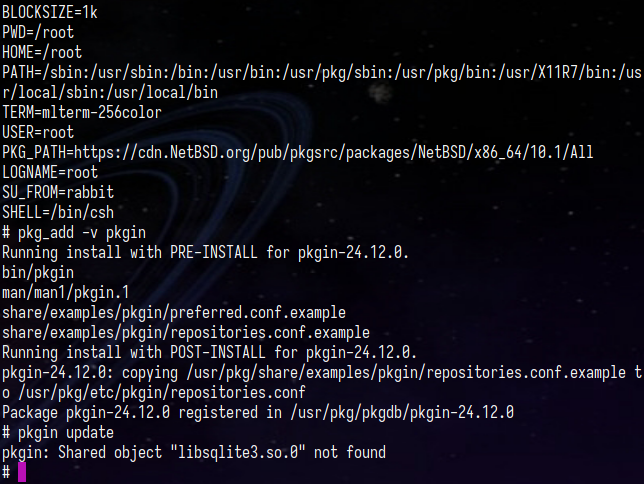Screen dimensions: 644x484
Task: Click the /usr/pkg/pkgdb/pkgin-24.12.0 registered path
Action: (x=402, y=413)
